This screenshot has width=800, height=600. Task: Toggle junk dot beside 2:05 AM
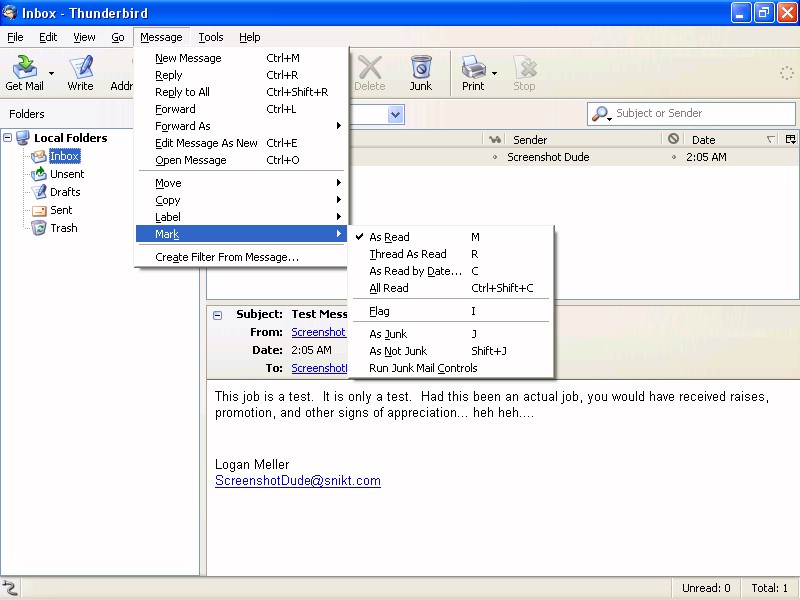[x=673, y=158]
